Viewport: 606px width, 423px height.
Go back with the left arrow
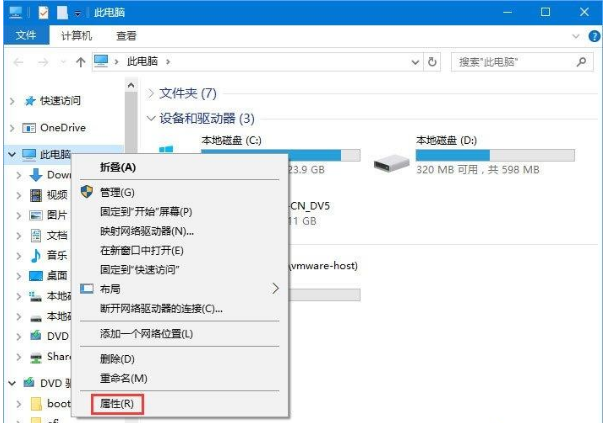pos(18,62)
